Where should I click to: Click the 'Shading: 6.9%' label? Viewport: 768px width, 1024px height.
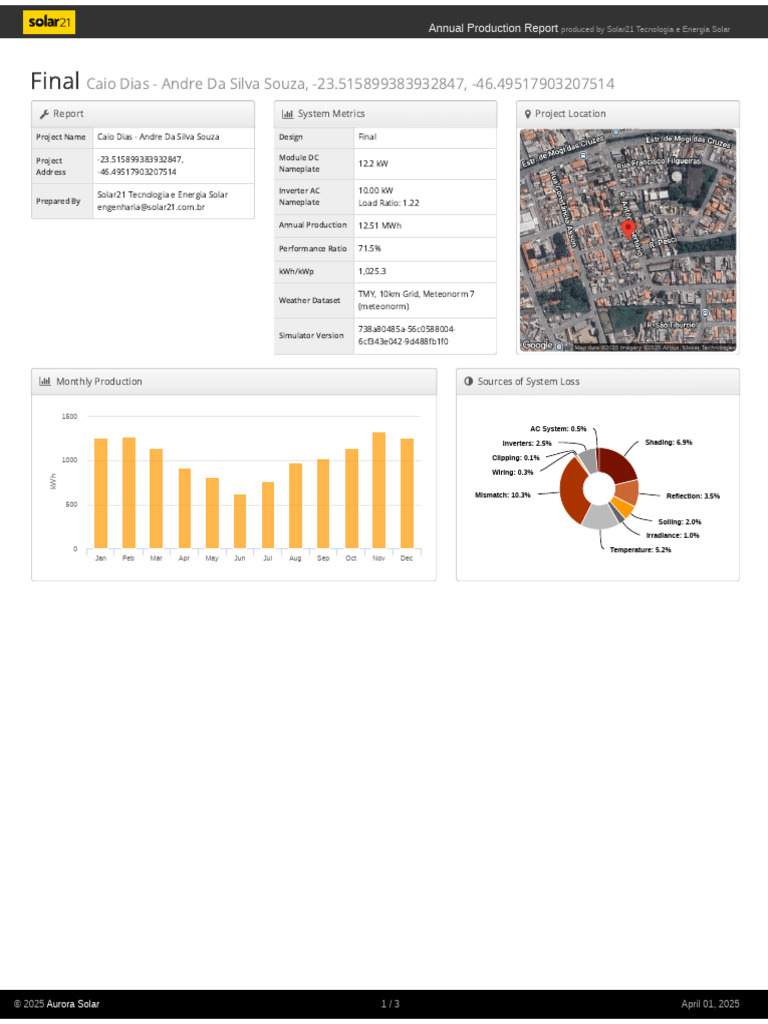(669, 443)
